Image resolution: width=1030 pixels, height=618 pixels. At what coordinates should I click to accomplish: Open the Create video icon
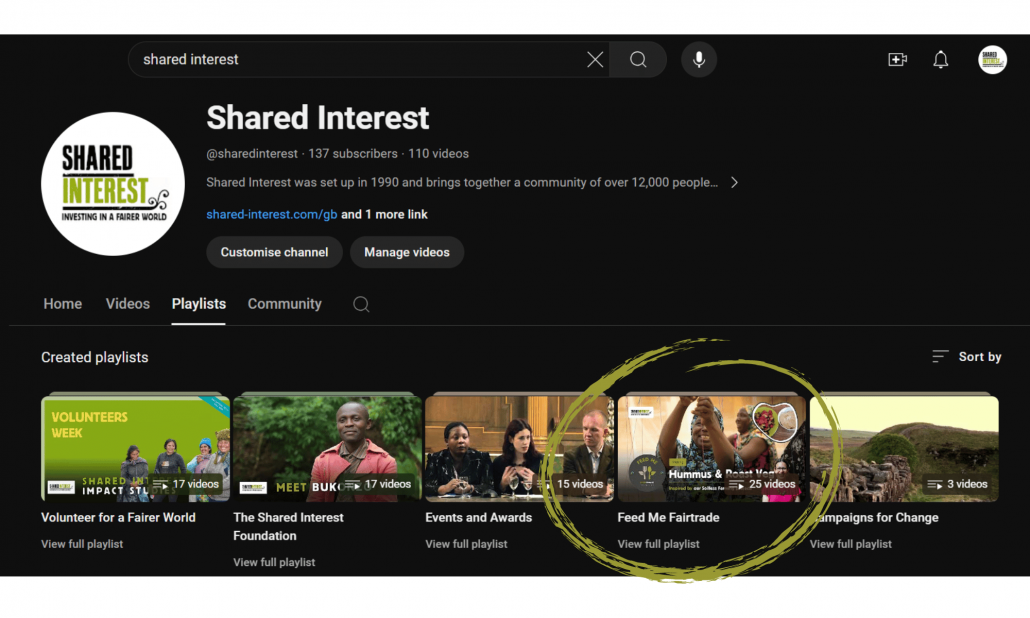897,60
